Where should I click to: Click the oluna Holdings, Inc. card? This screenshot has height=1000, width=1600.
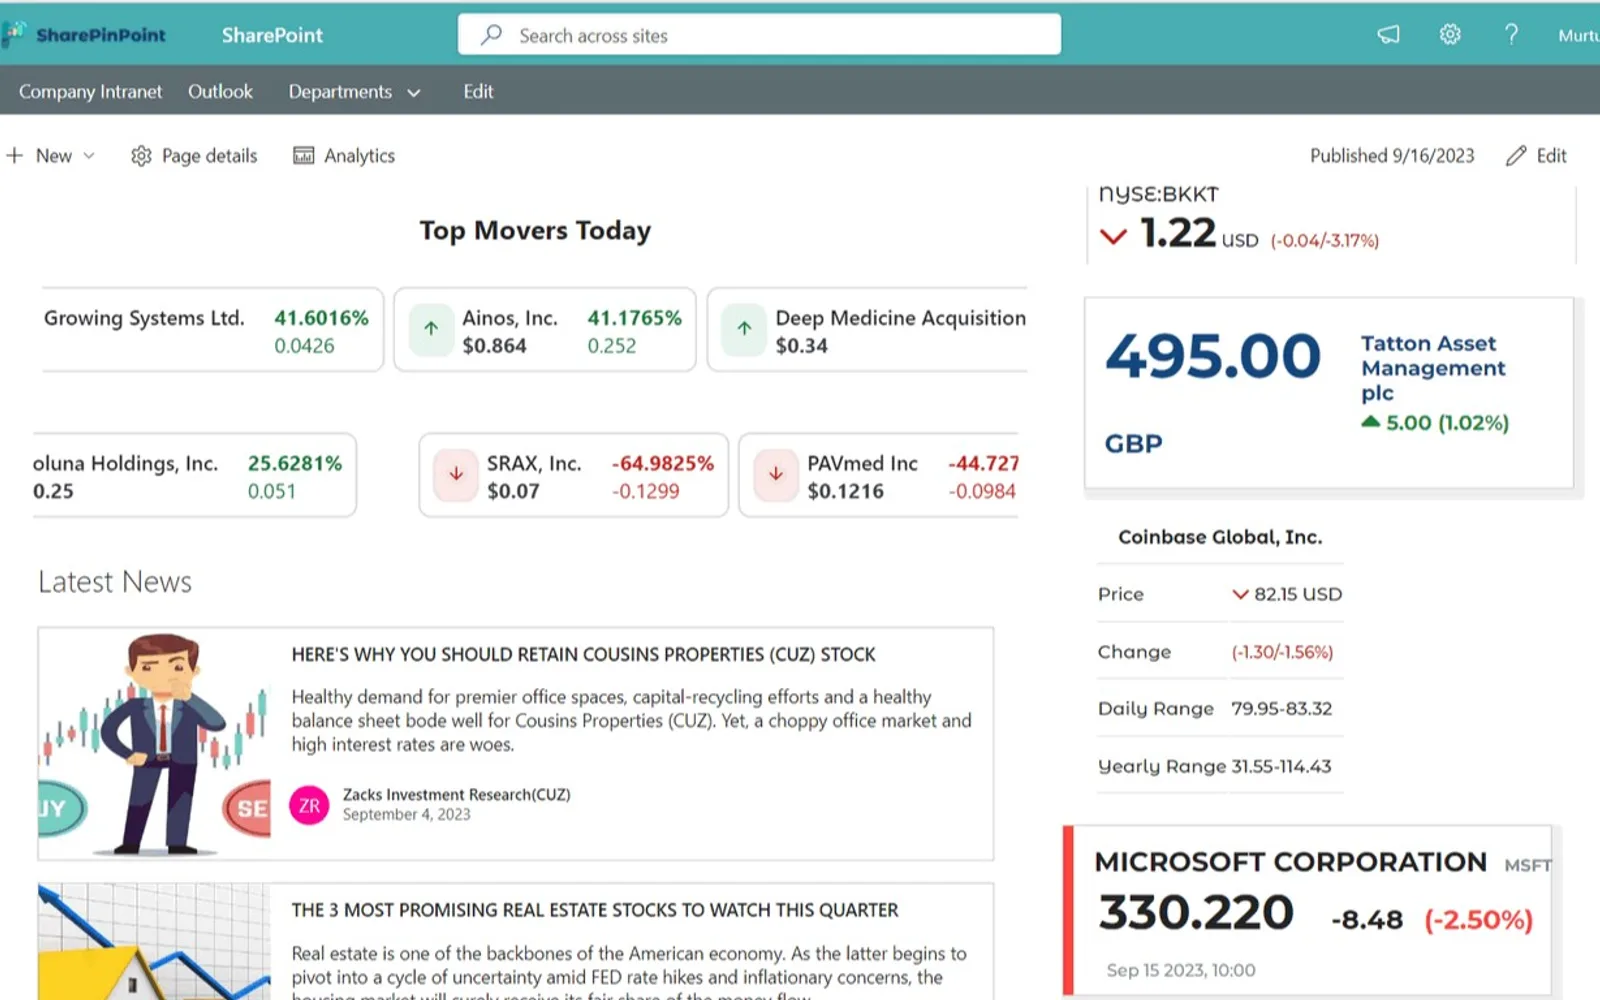tap(194, 476)
